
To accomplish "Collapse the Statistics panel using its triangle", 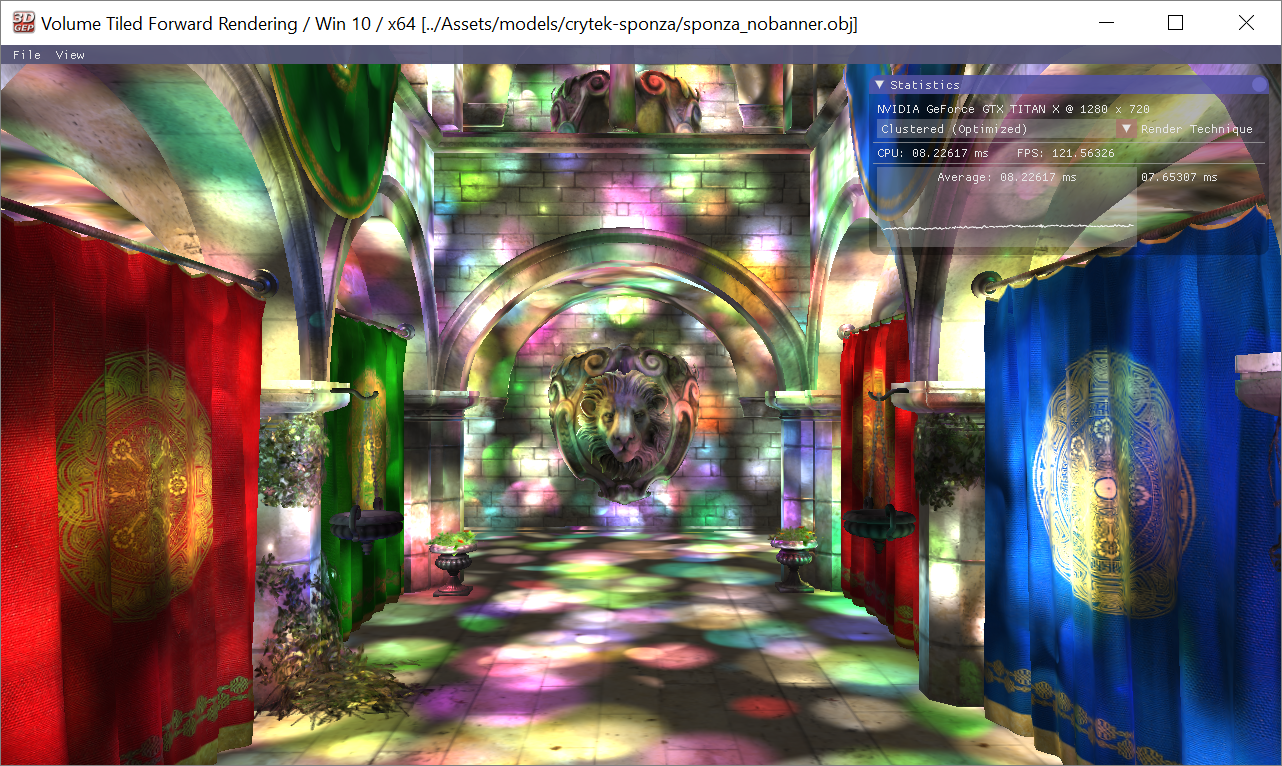I will coord(880,85).
